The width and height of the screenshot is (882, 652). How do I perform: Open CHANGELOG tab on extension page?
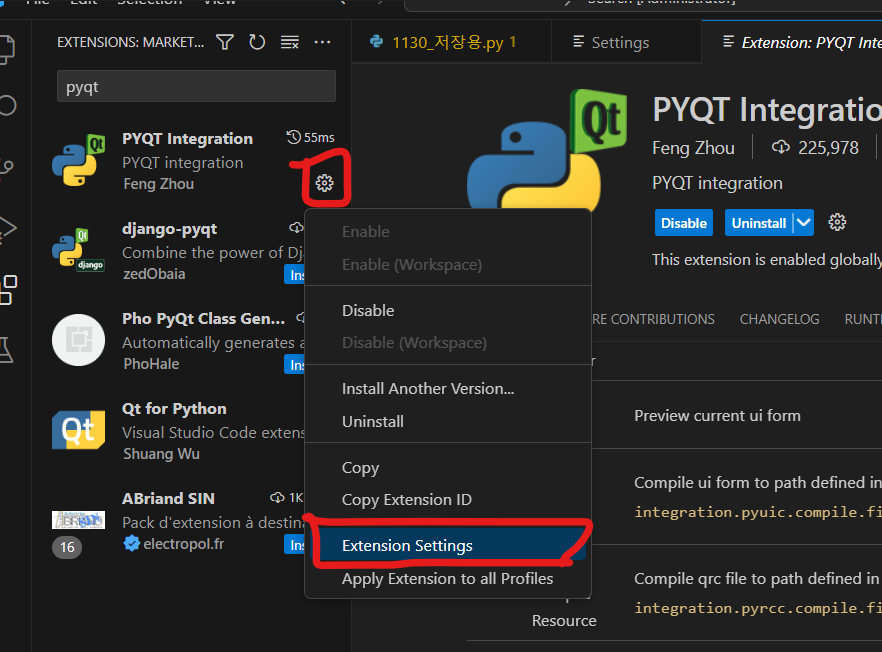click(779, 319)
